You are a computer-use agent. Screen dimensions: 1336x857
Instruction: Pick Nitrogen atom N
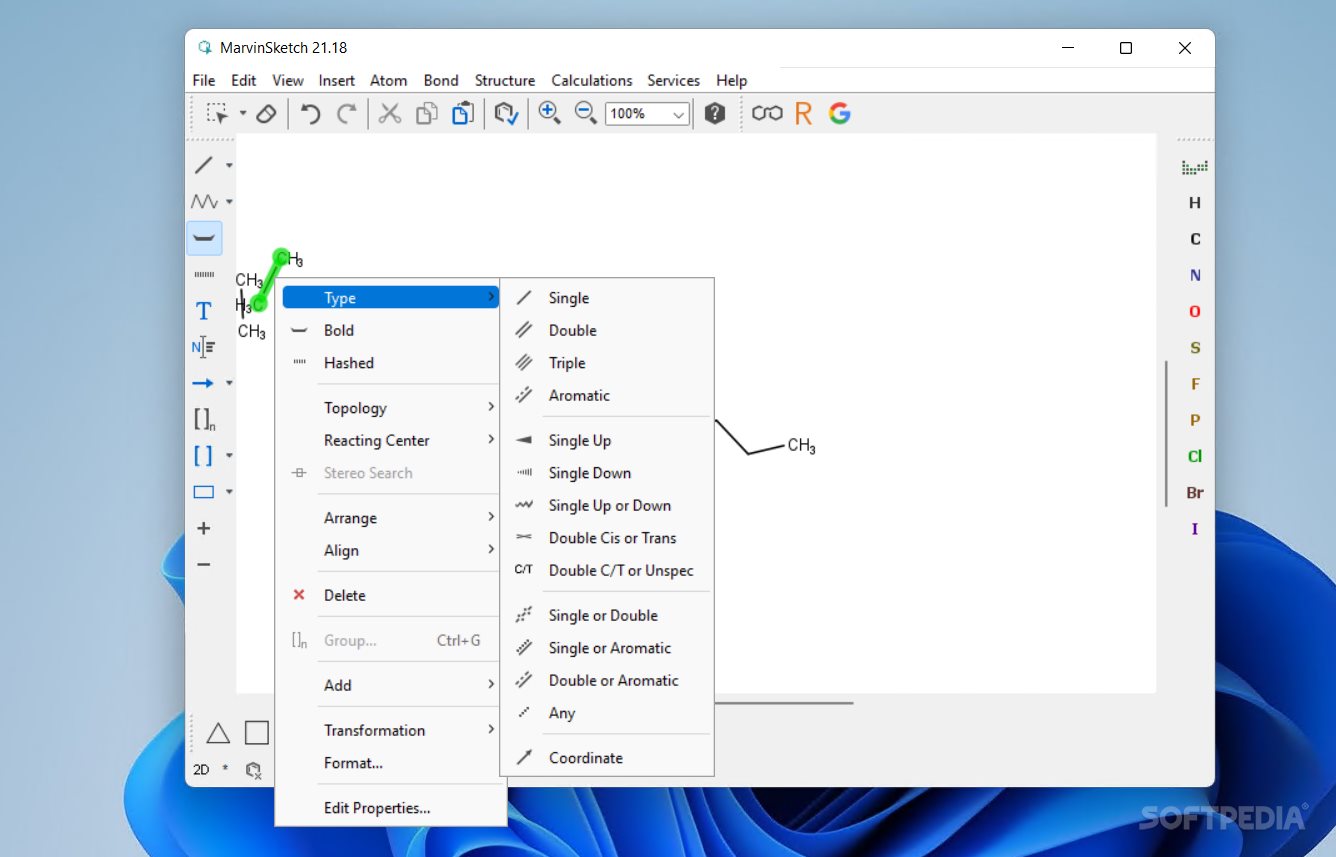tap(1194, 275)
